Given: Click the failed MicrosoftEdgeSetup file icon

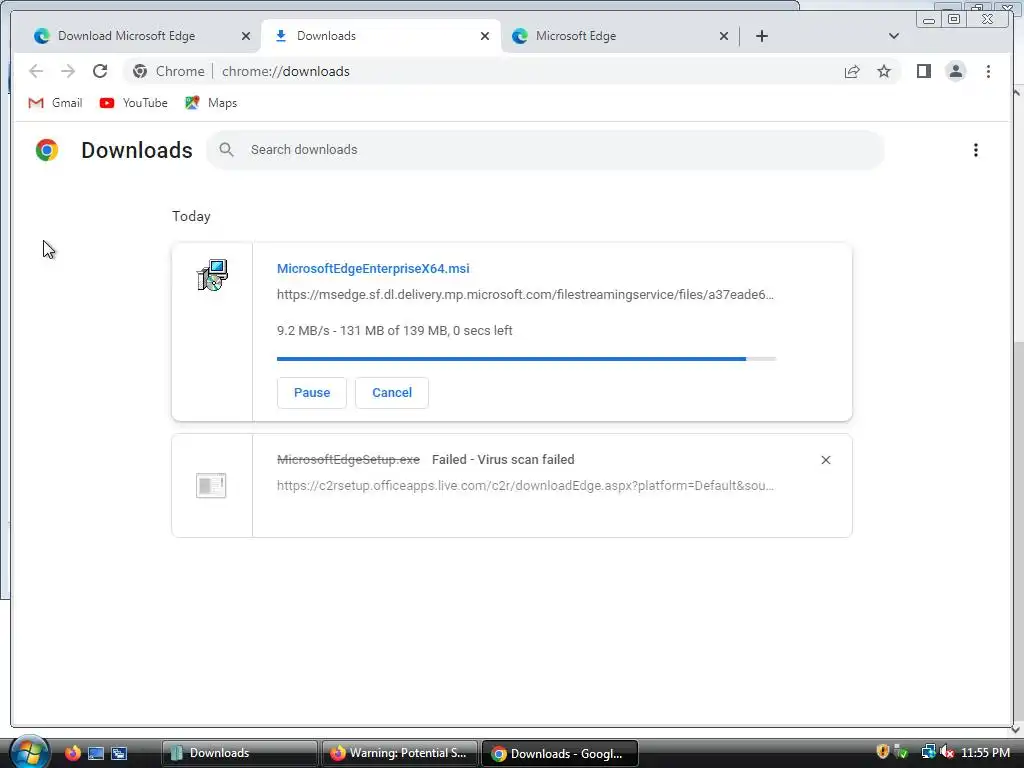Looking at the screenshot, I should (211, 486).
